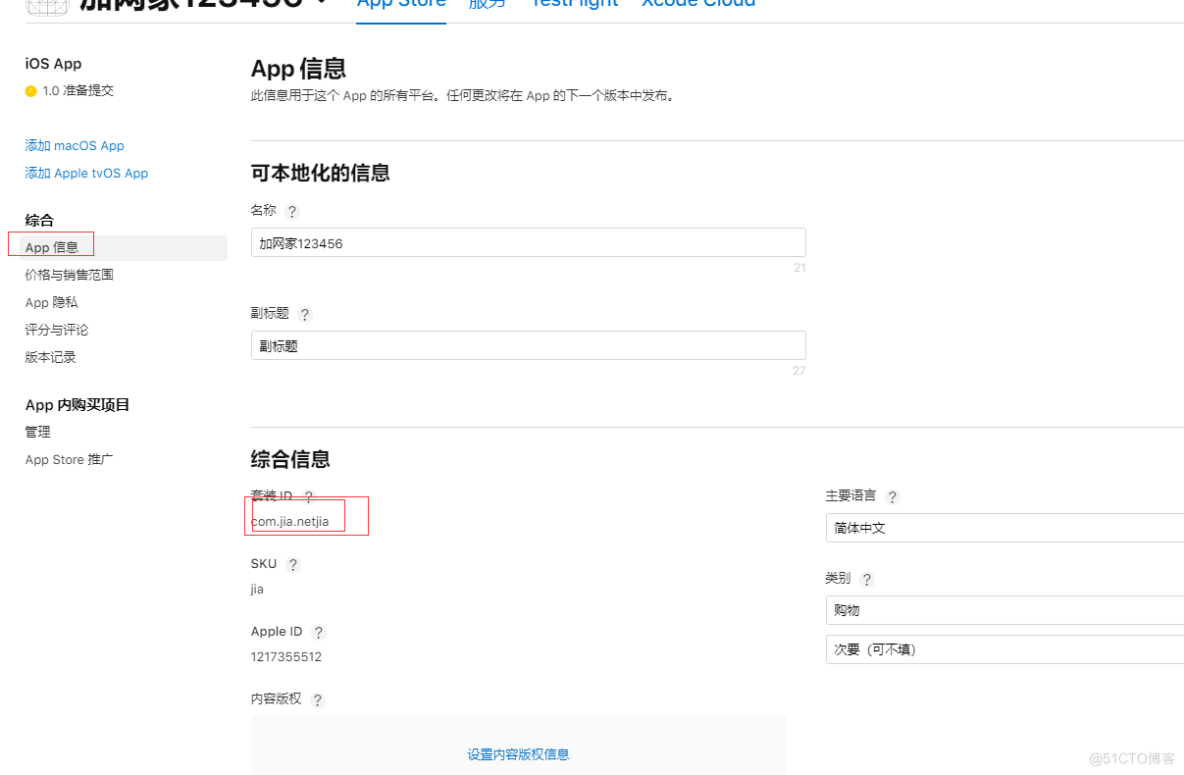Viewport: 1184px width, 775px height.
Task: Open 版本记录 in the sidebar
Action: point(51,357)
